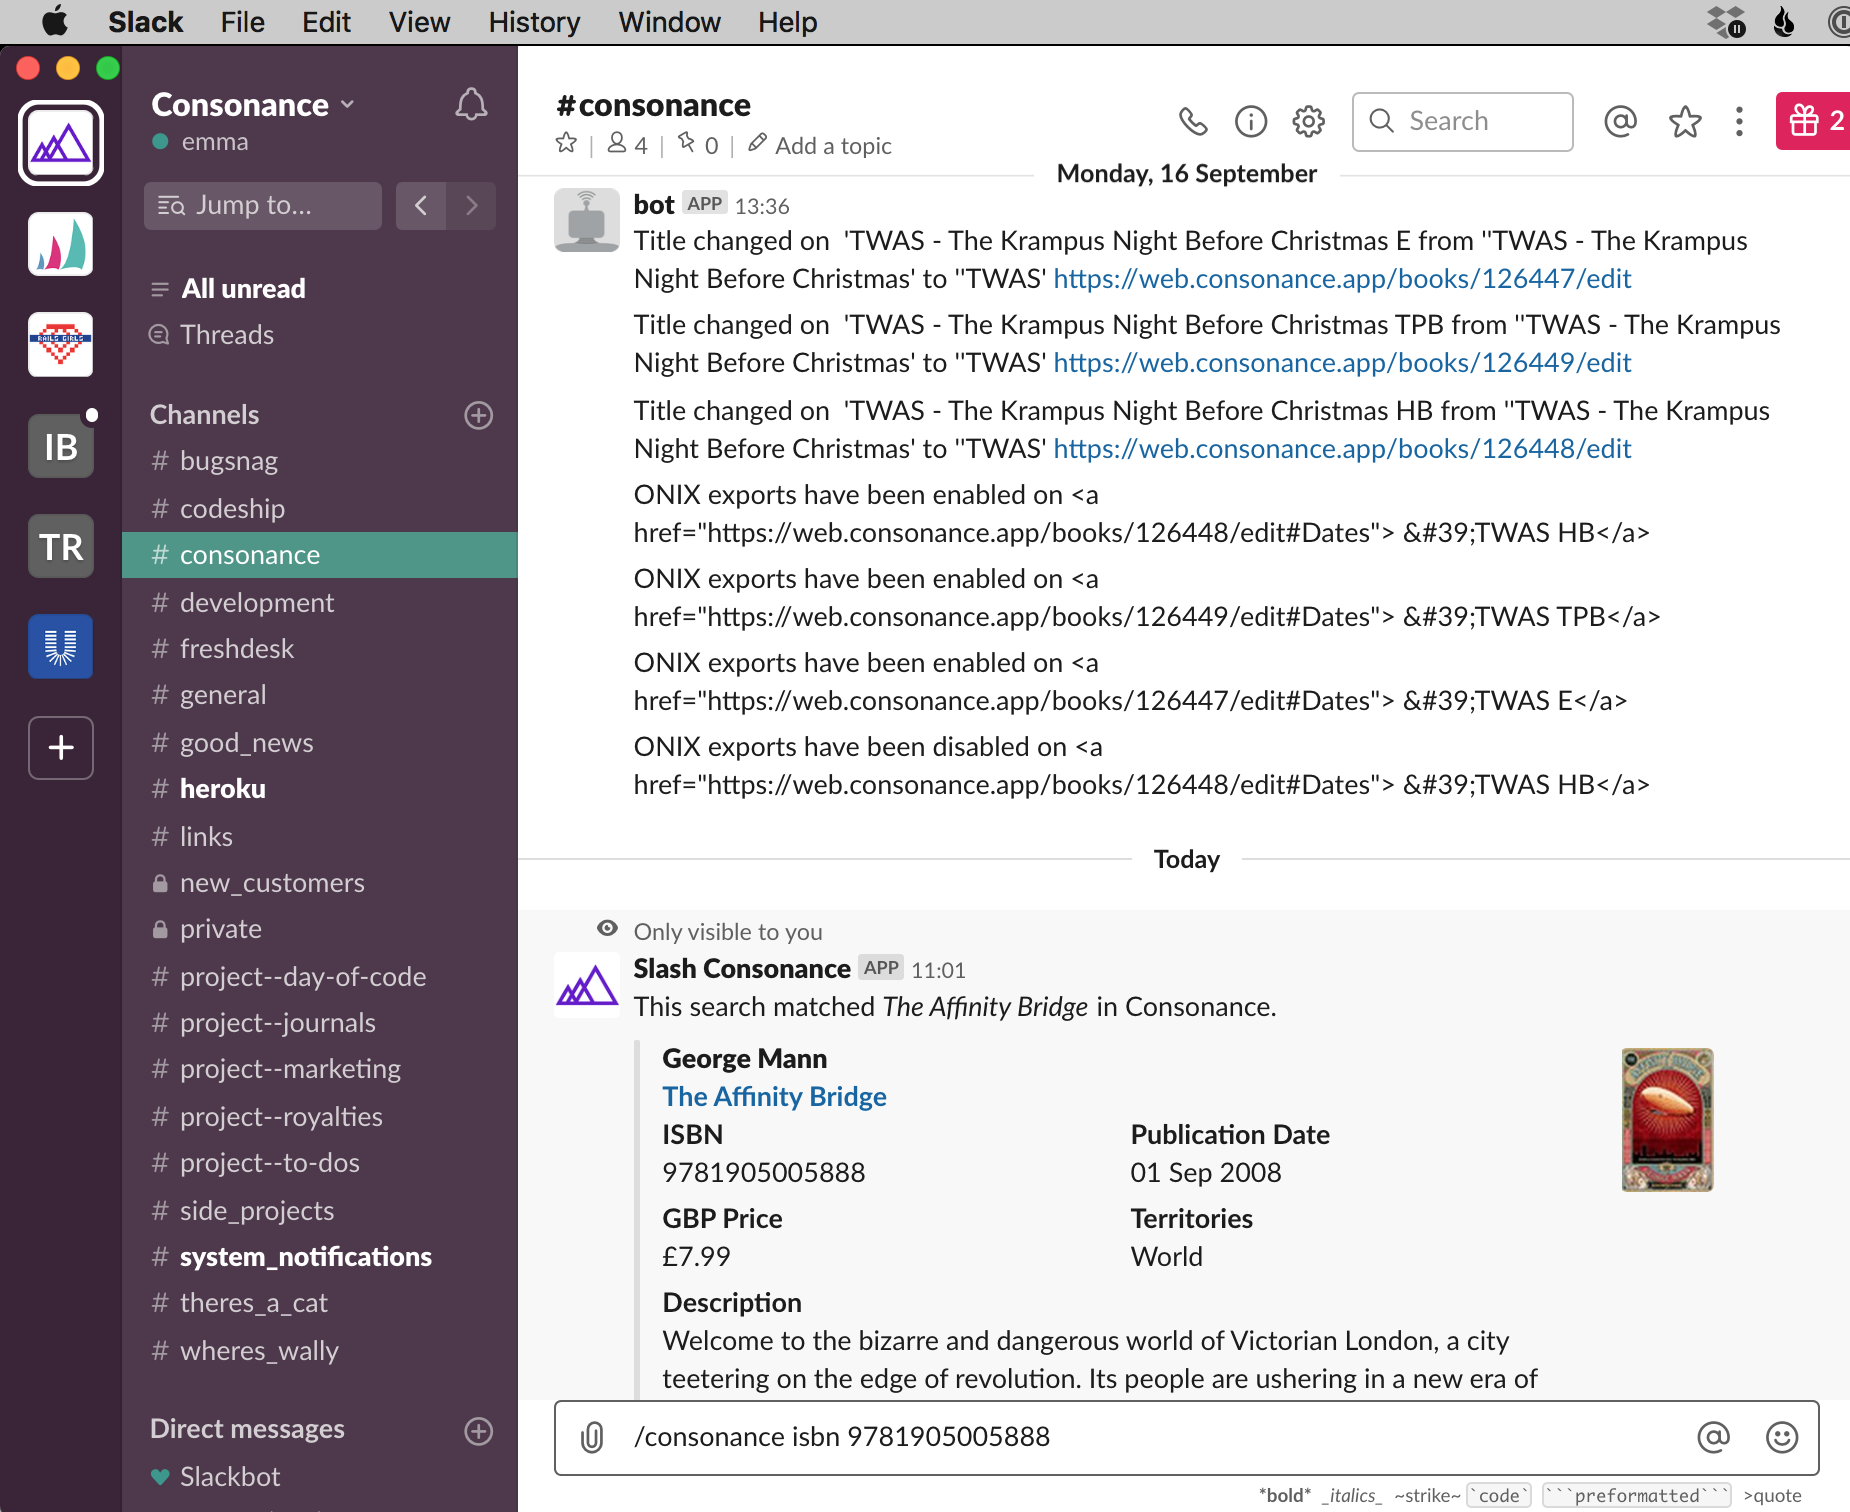Open more items vertical dots menu
Viewport: 1850px width, 1512px height.
[1740, 121]
